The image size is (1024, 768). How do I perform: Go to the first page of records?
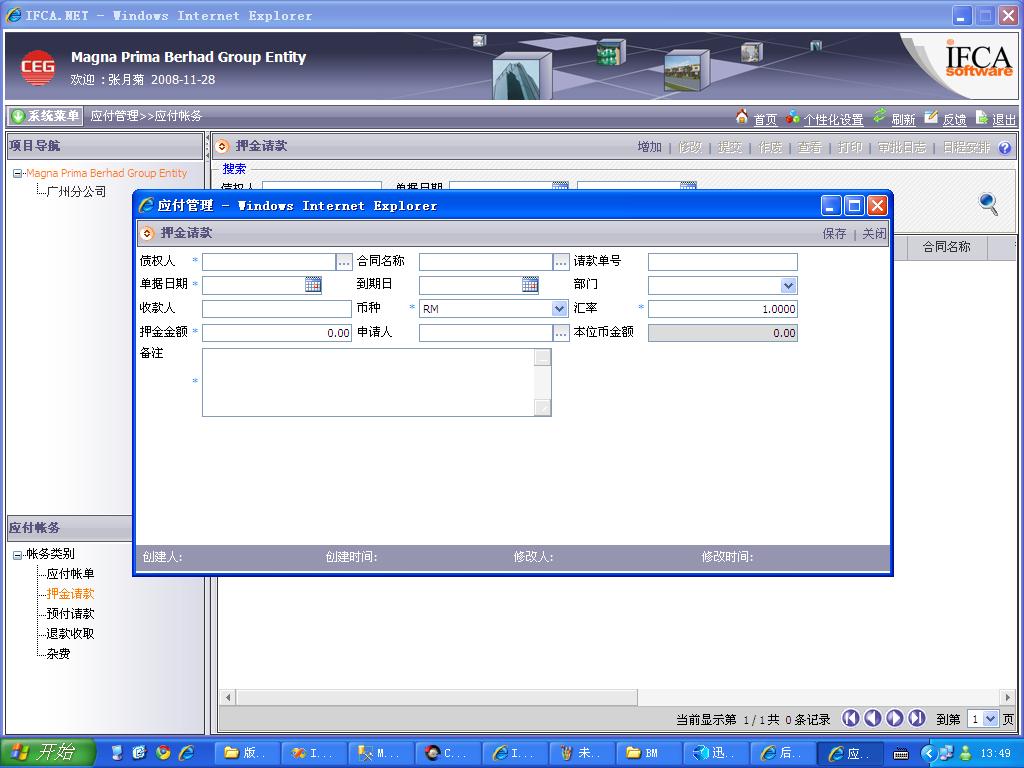click(850, 718)
